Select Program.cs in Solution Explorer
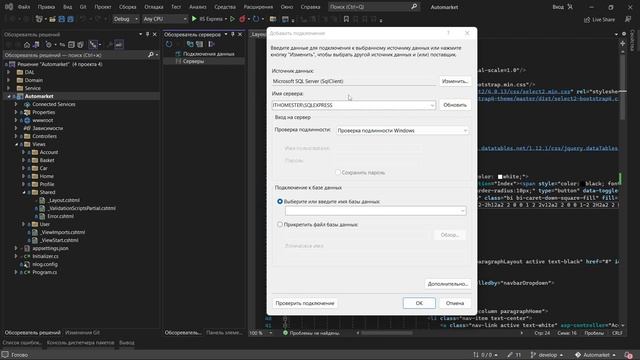 click(x=44, y=272)
